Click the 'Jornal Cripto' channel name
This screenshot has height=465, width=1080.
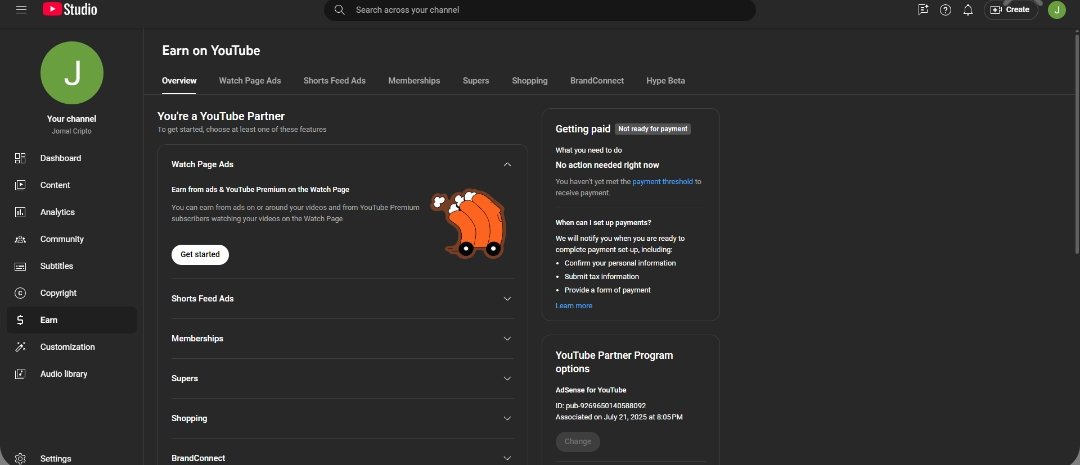pyautogui.click(x=72, y=131)
